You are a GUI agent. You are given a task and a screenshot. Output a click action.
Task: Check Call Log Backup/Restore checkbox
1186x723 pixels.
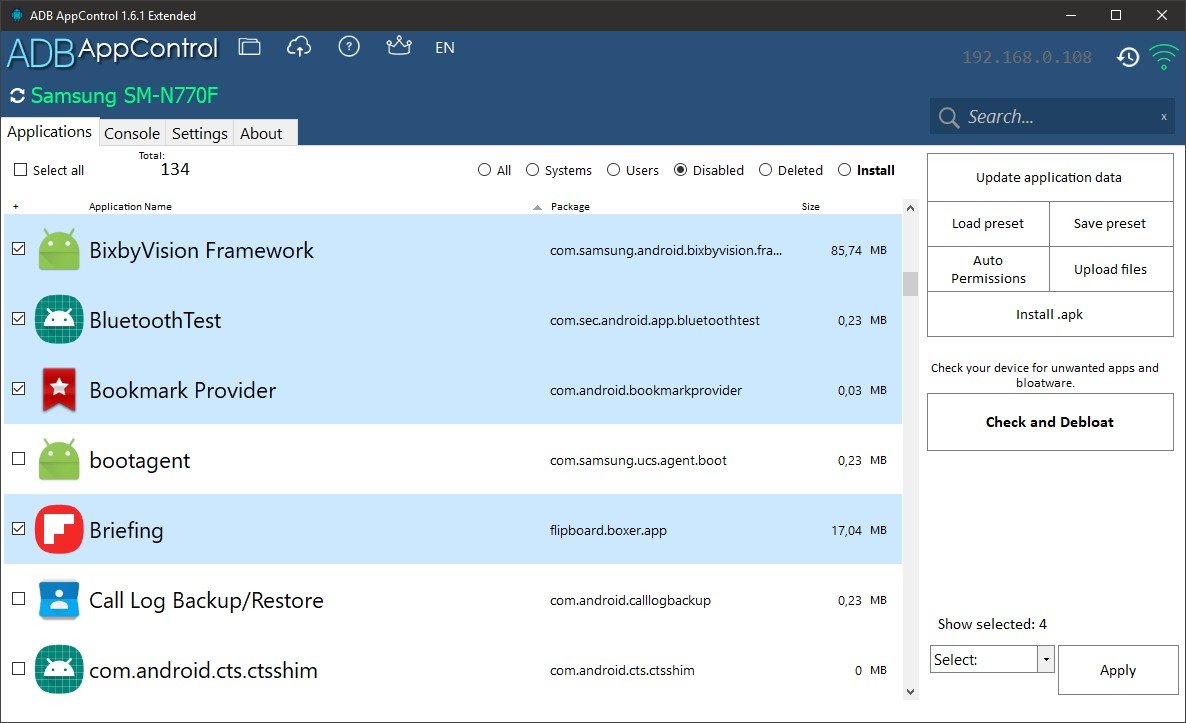[19, 599]
